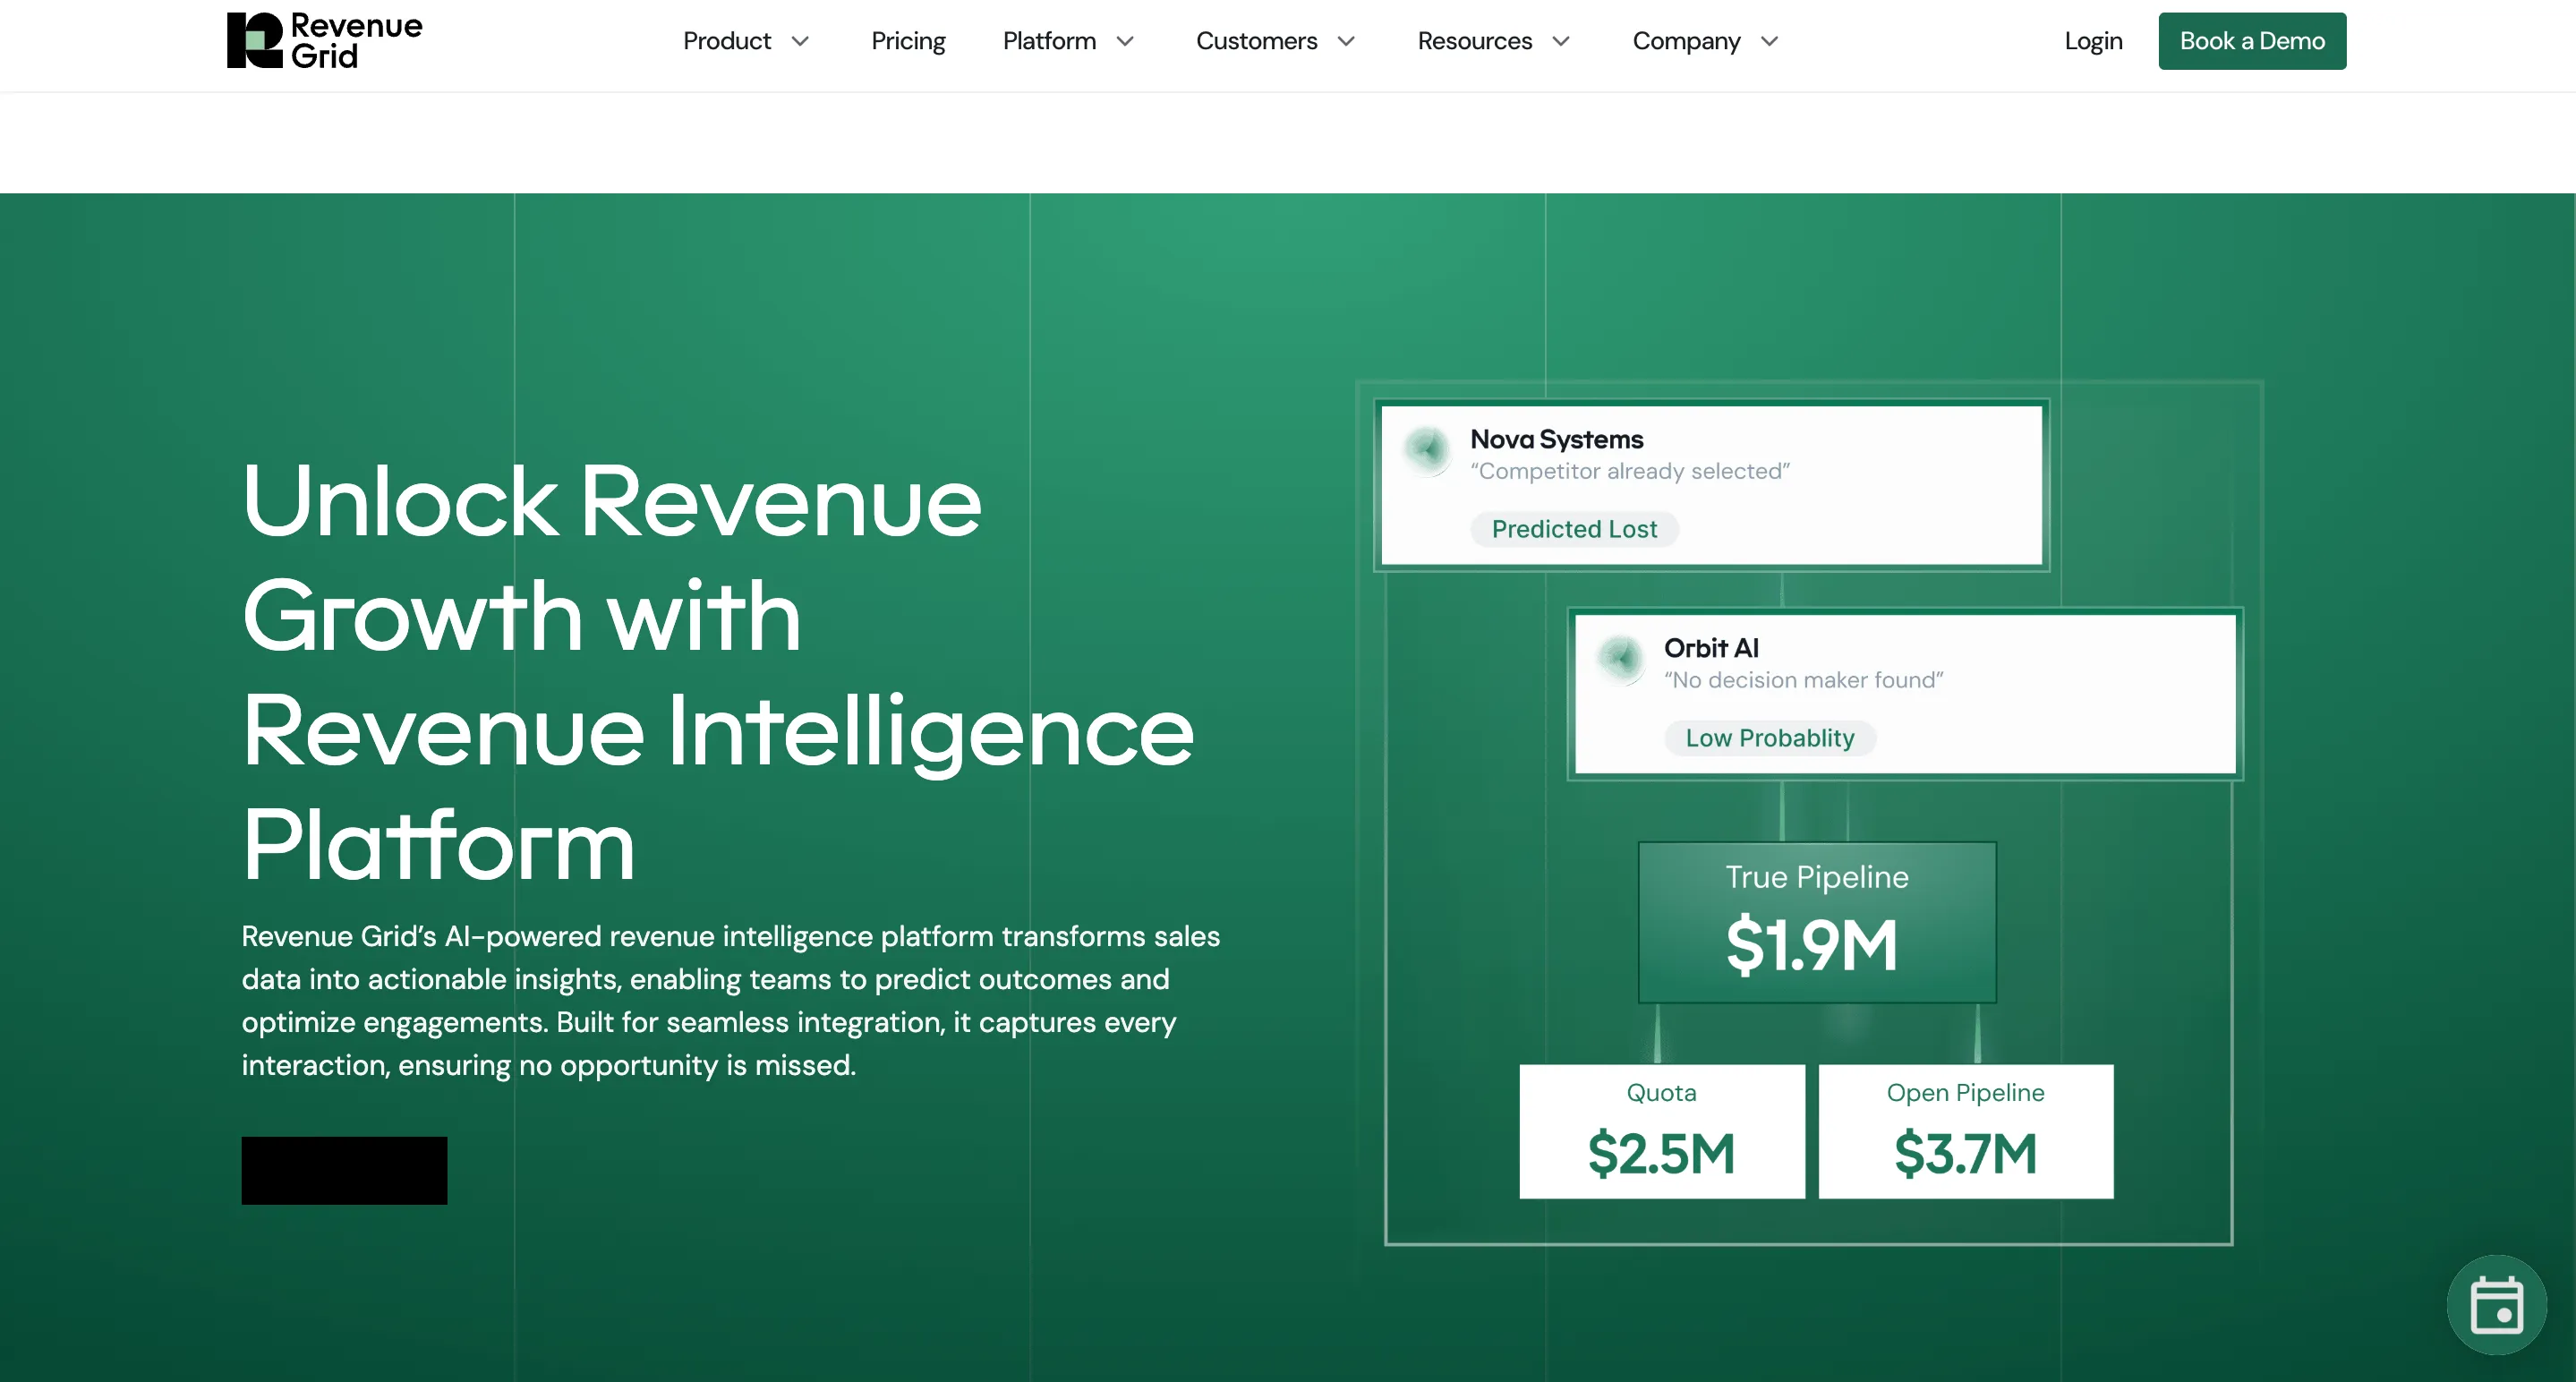
Task: Click the Nova Systems card title
Action: pyautogui.click(x=1556, y=439)
